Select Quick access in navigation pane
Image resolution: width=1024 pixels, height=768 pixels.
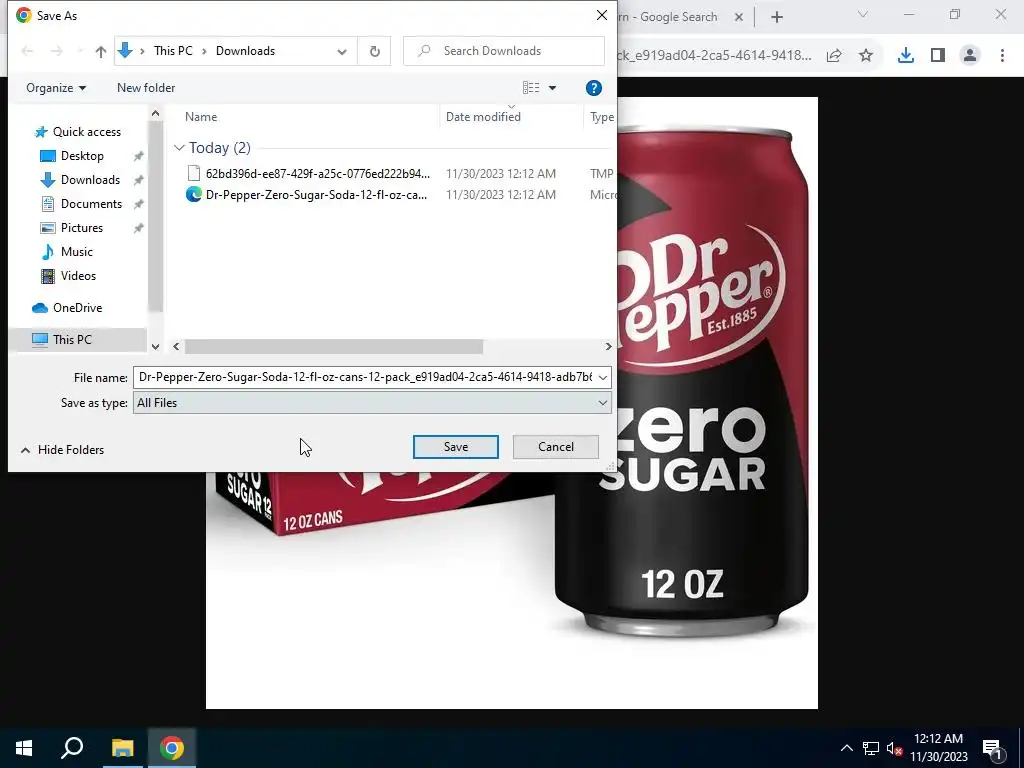87,131
